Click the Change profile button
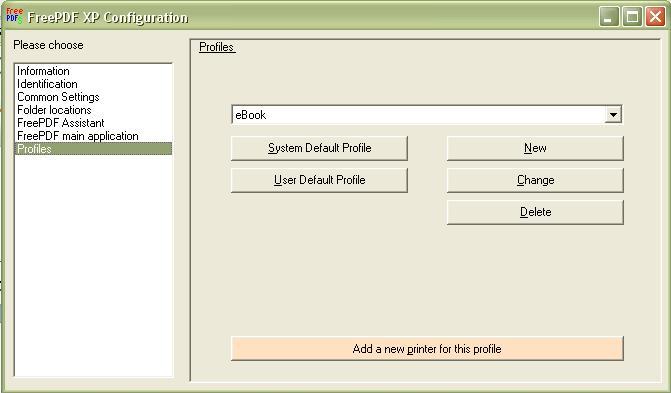The height and width of the screenshot is (393, 671). pyautogui.click(x=535, y=180)
